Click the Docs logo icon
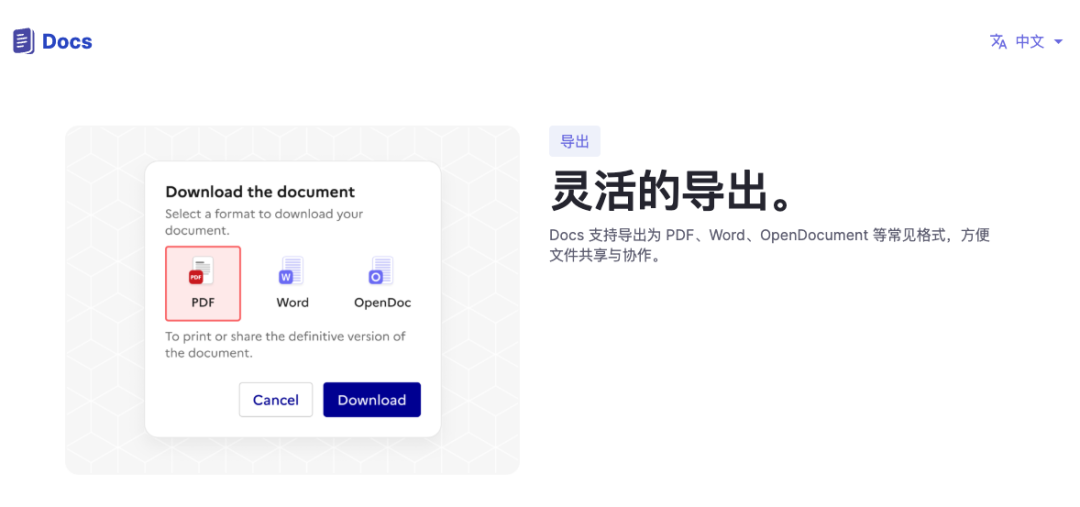The height and width of the screenshot is (507, 1080). (24, 41)
